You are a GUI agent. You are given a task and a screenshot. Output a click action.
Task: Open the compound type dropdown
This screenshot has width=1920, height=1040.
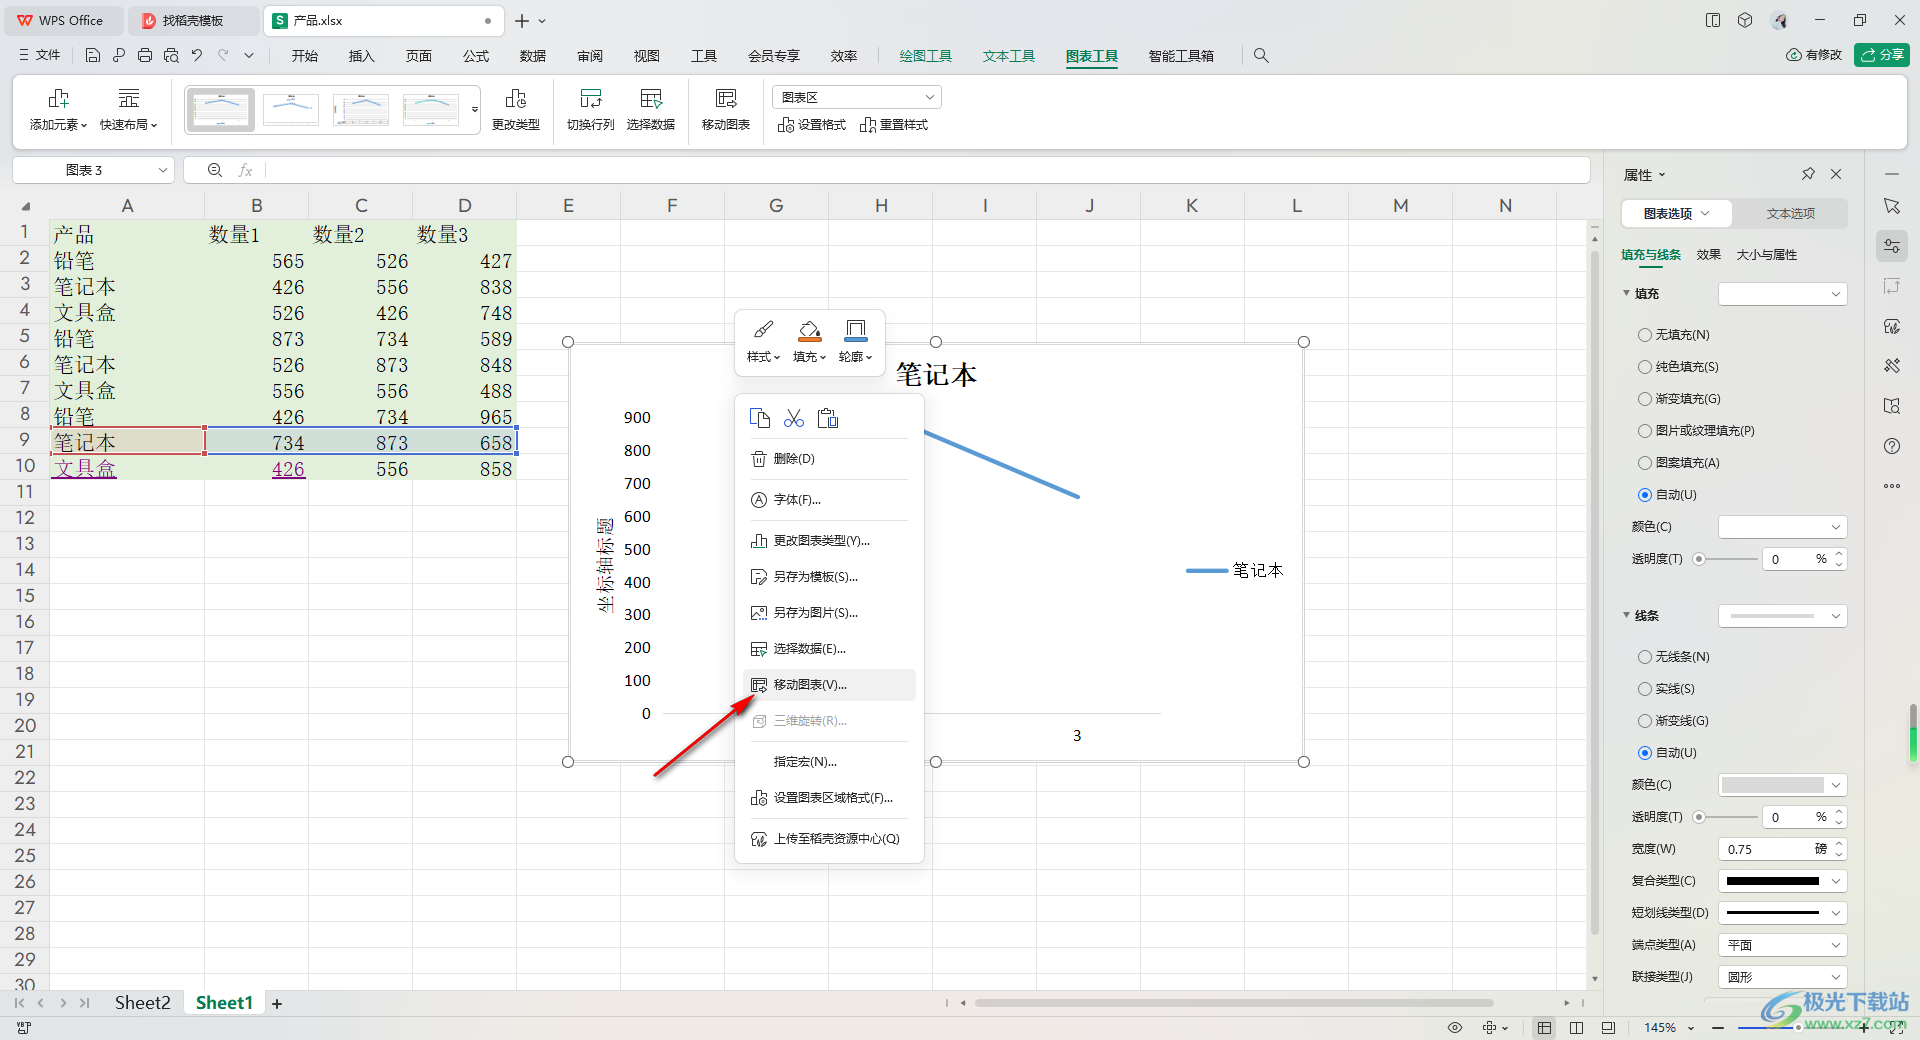1782,881
